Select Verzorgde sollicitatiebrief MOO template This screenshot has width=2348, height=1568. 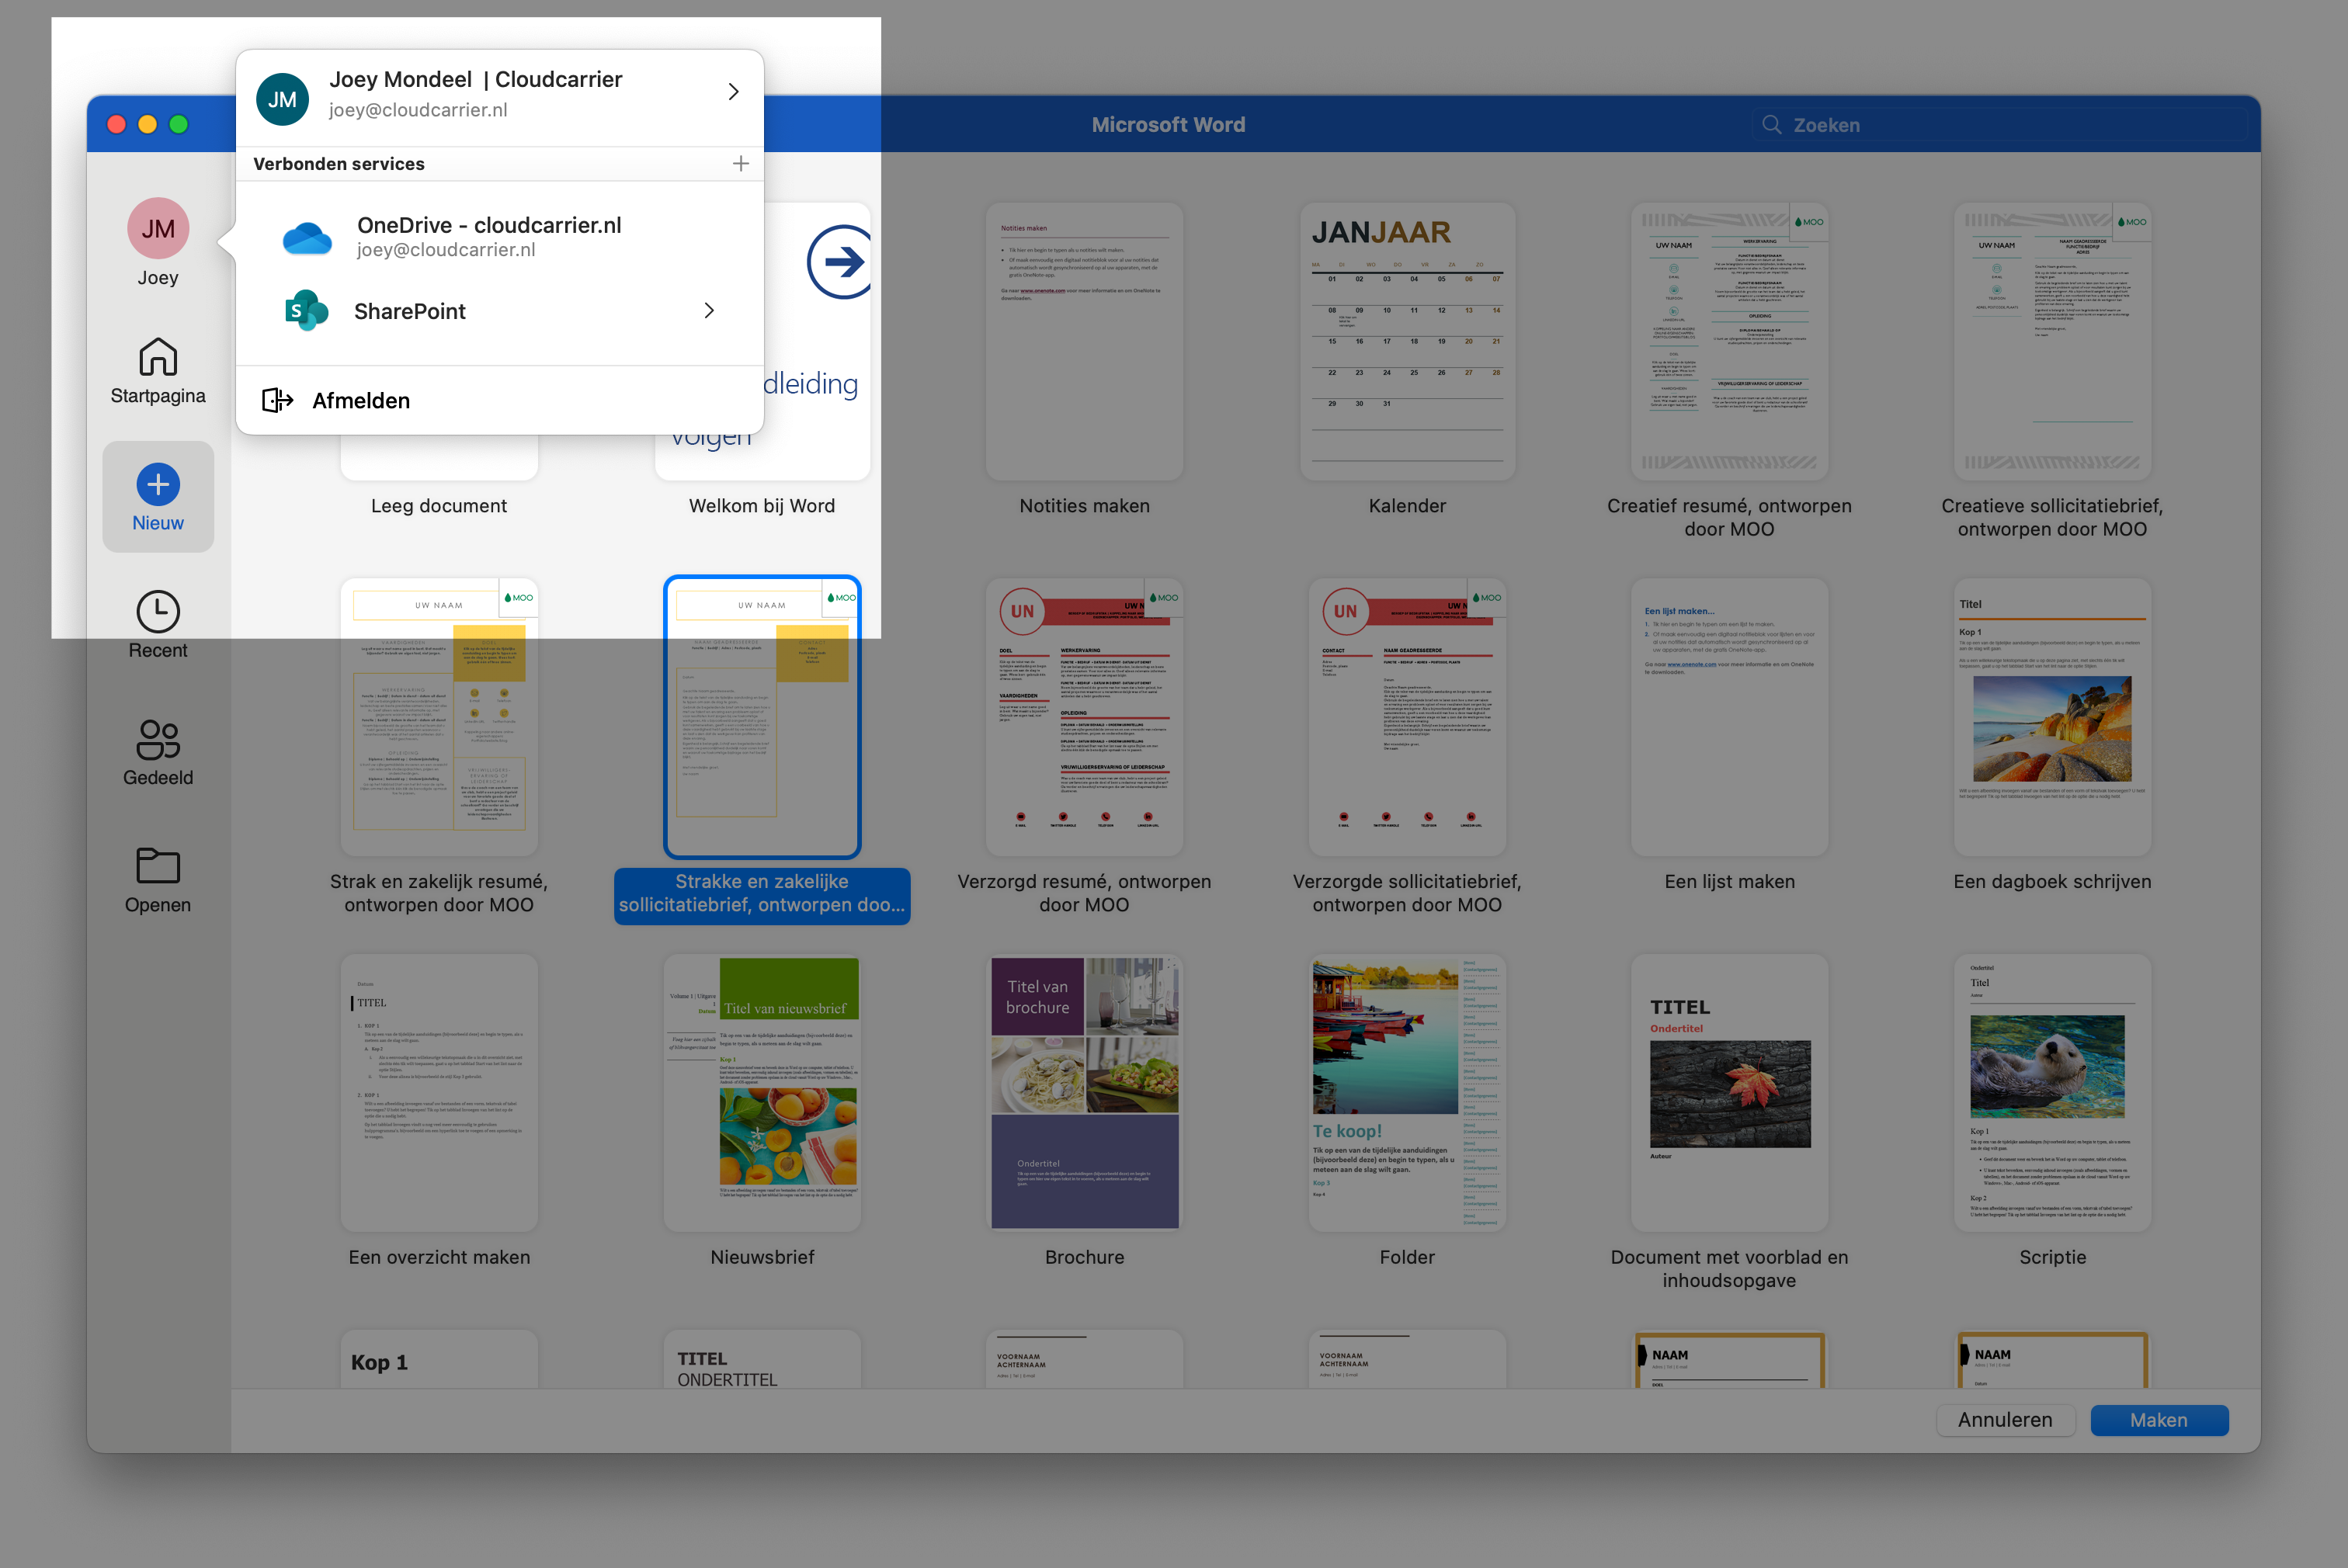1407,717
